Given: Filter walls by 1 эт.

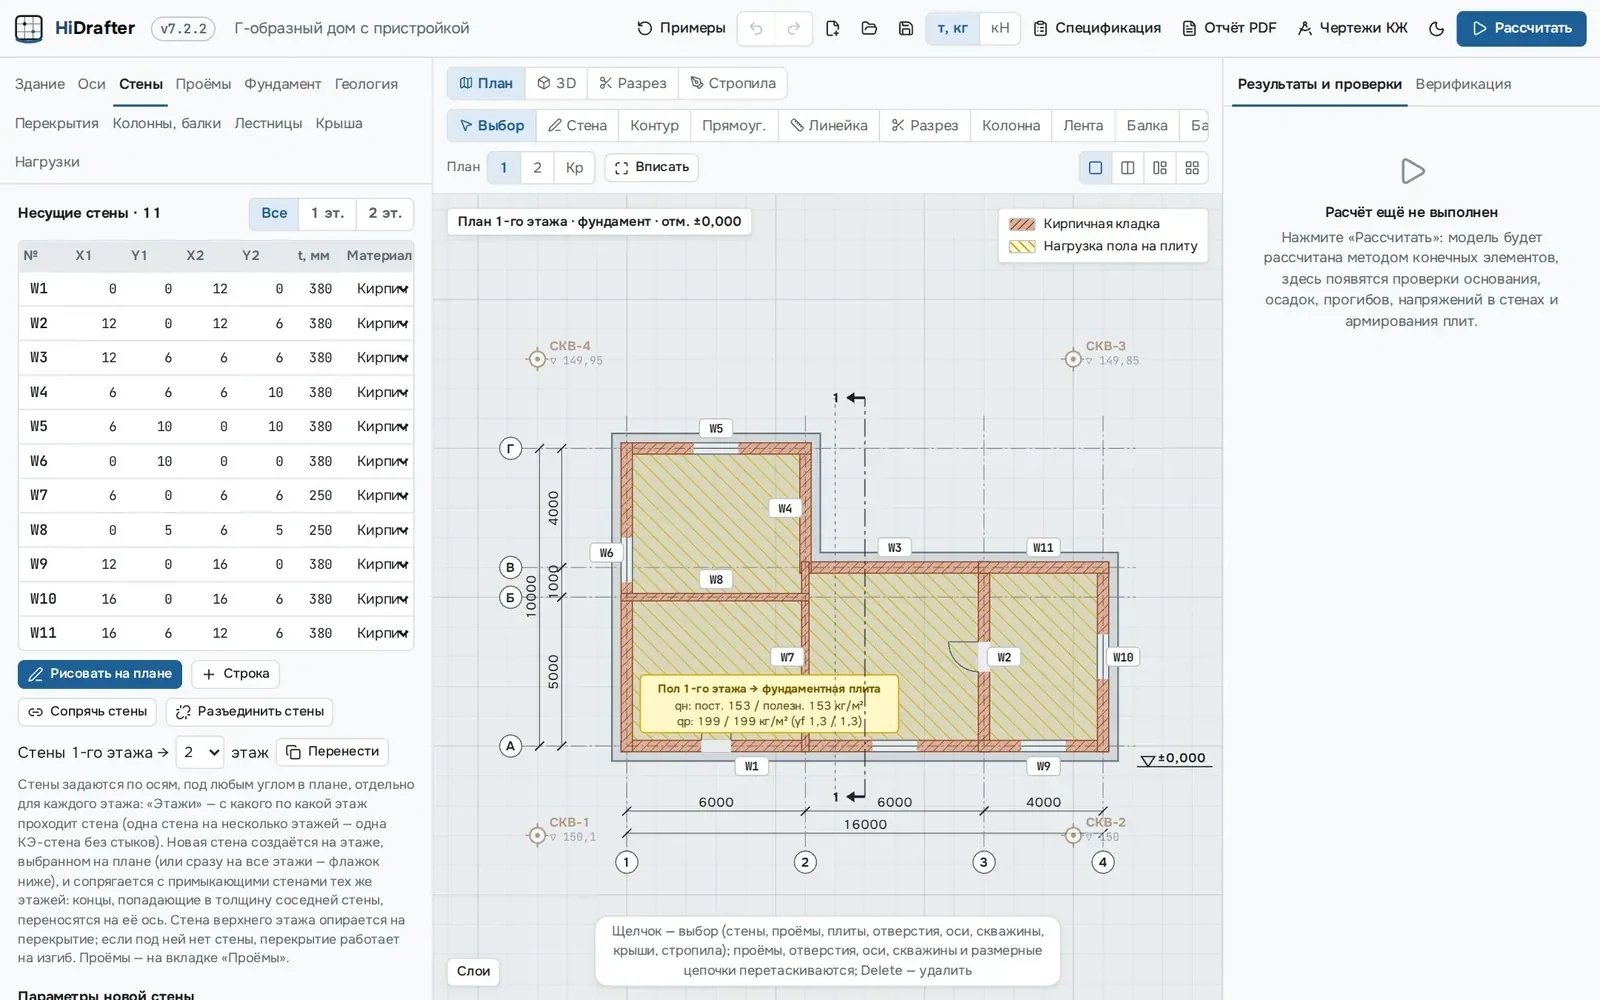Looking at the screenshot, I should (x=327, y=213).
